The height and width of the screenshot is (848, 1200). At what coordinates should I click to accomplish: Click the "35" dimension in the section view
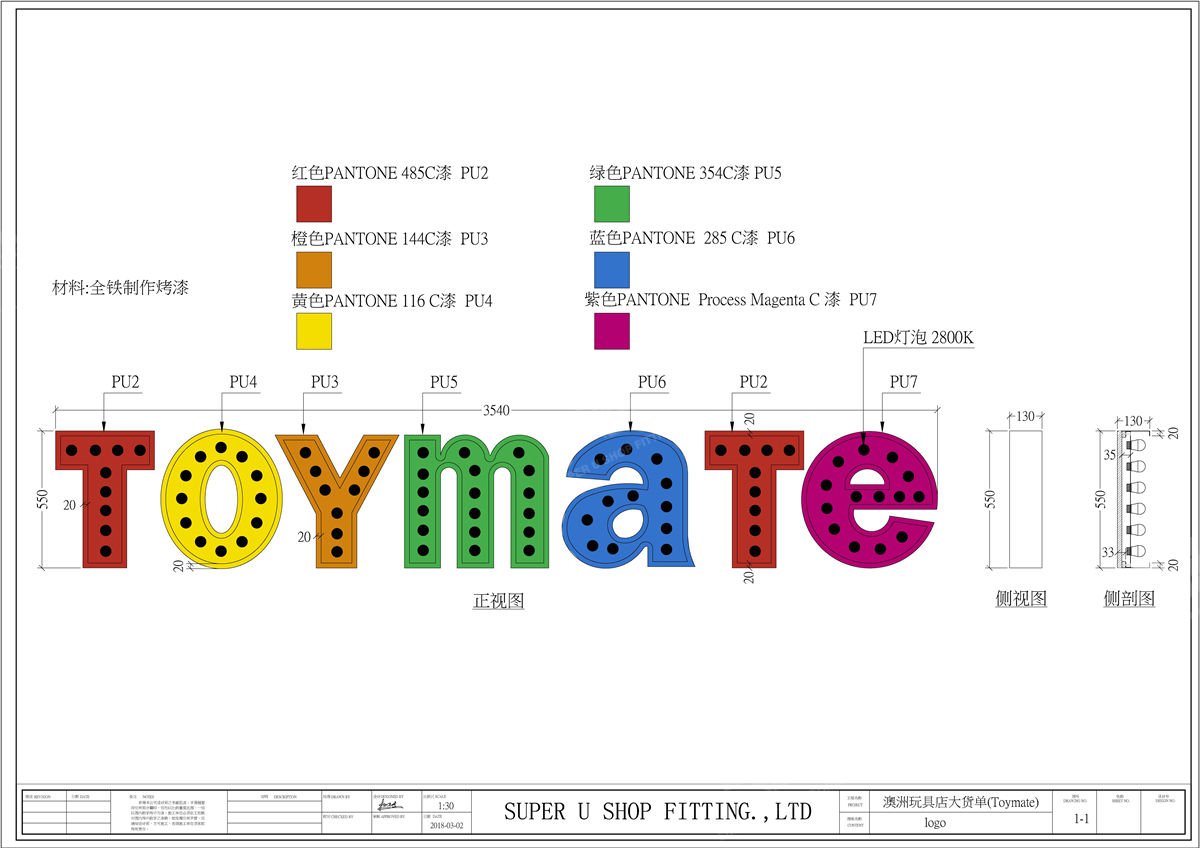1109,455
